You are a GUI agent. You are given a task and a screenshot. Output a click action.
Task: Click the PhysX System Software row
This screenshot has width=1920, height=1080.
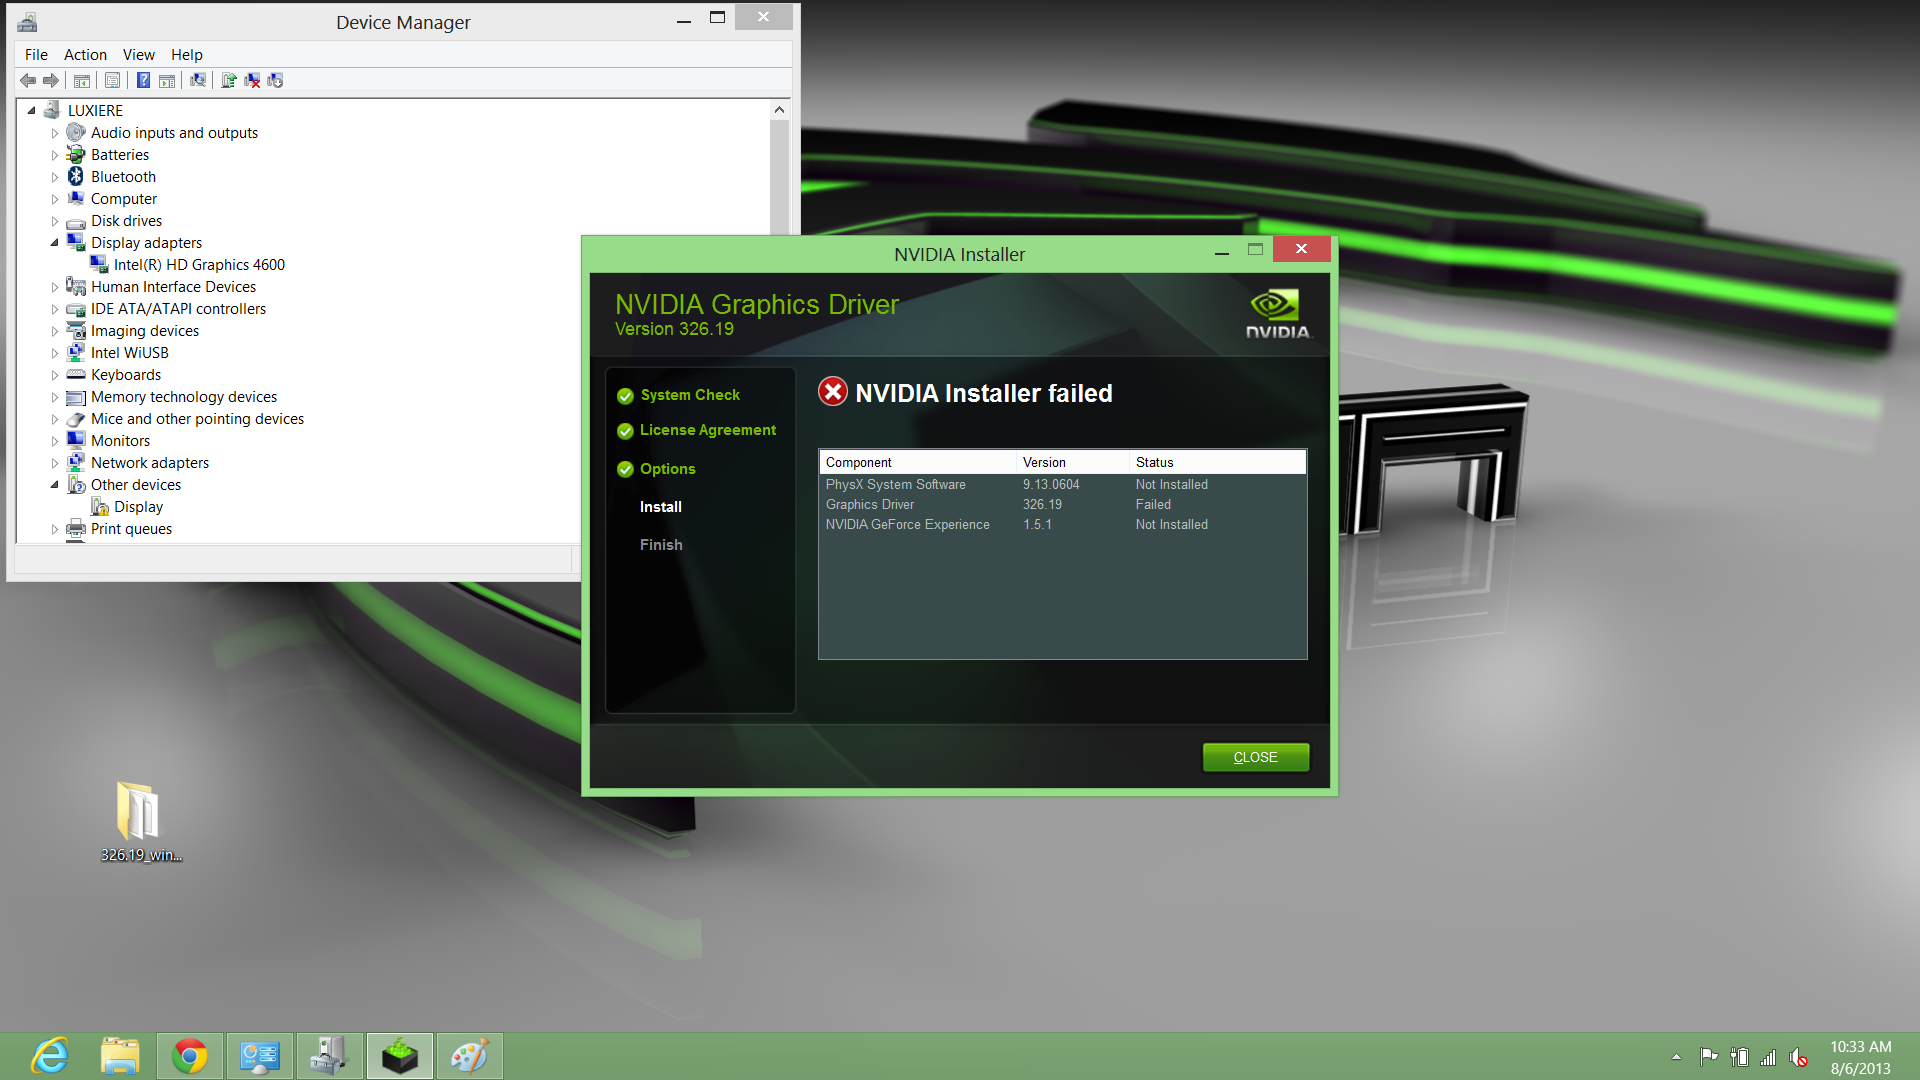pyautogui.click(x=1062, y=485)
